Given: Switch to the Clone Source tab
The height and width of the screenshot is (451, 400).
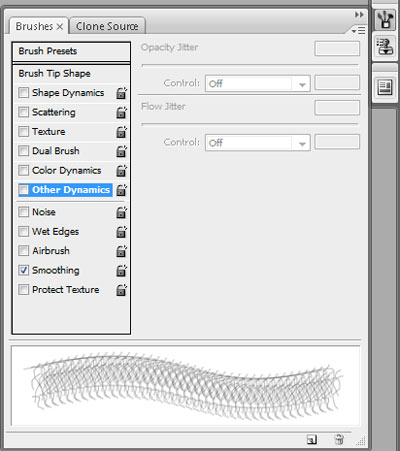Looking at the screenshot, I should tap(107, 26).
